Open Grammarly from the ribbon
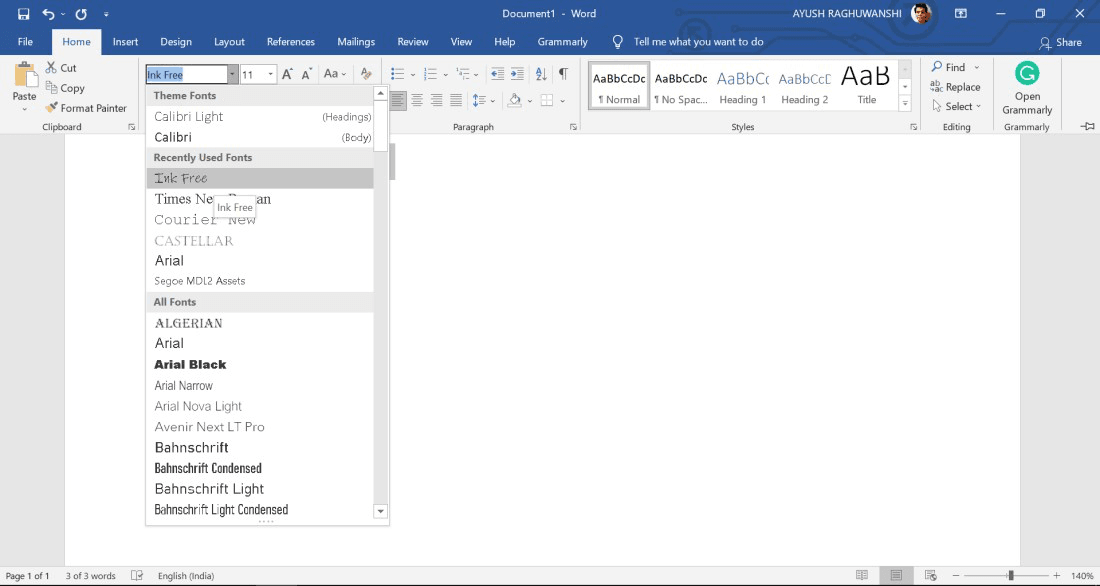1100x586 pixels. click(1027, 88)
